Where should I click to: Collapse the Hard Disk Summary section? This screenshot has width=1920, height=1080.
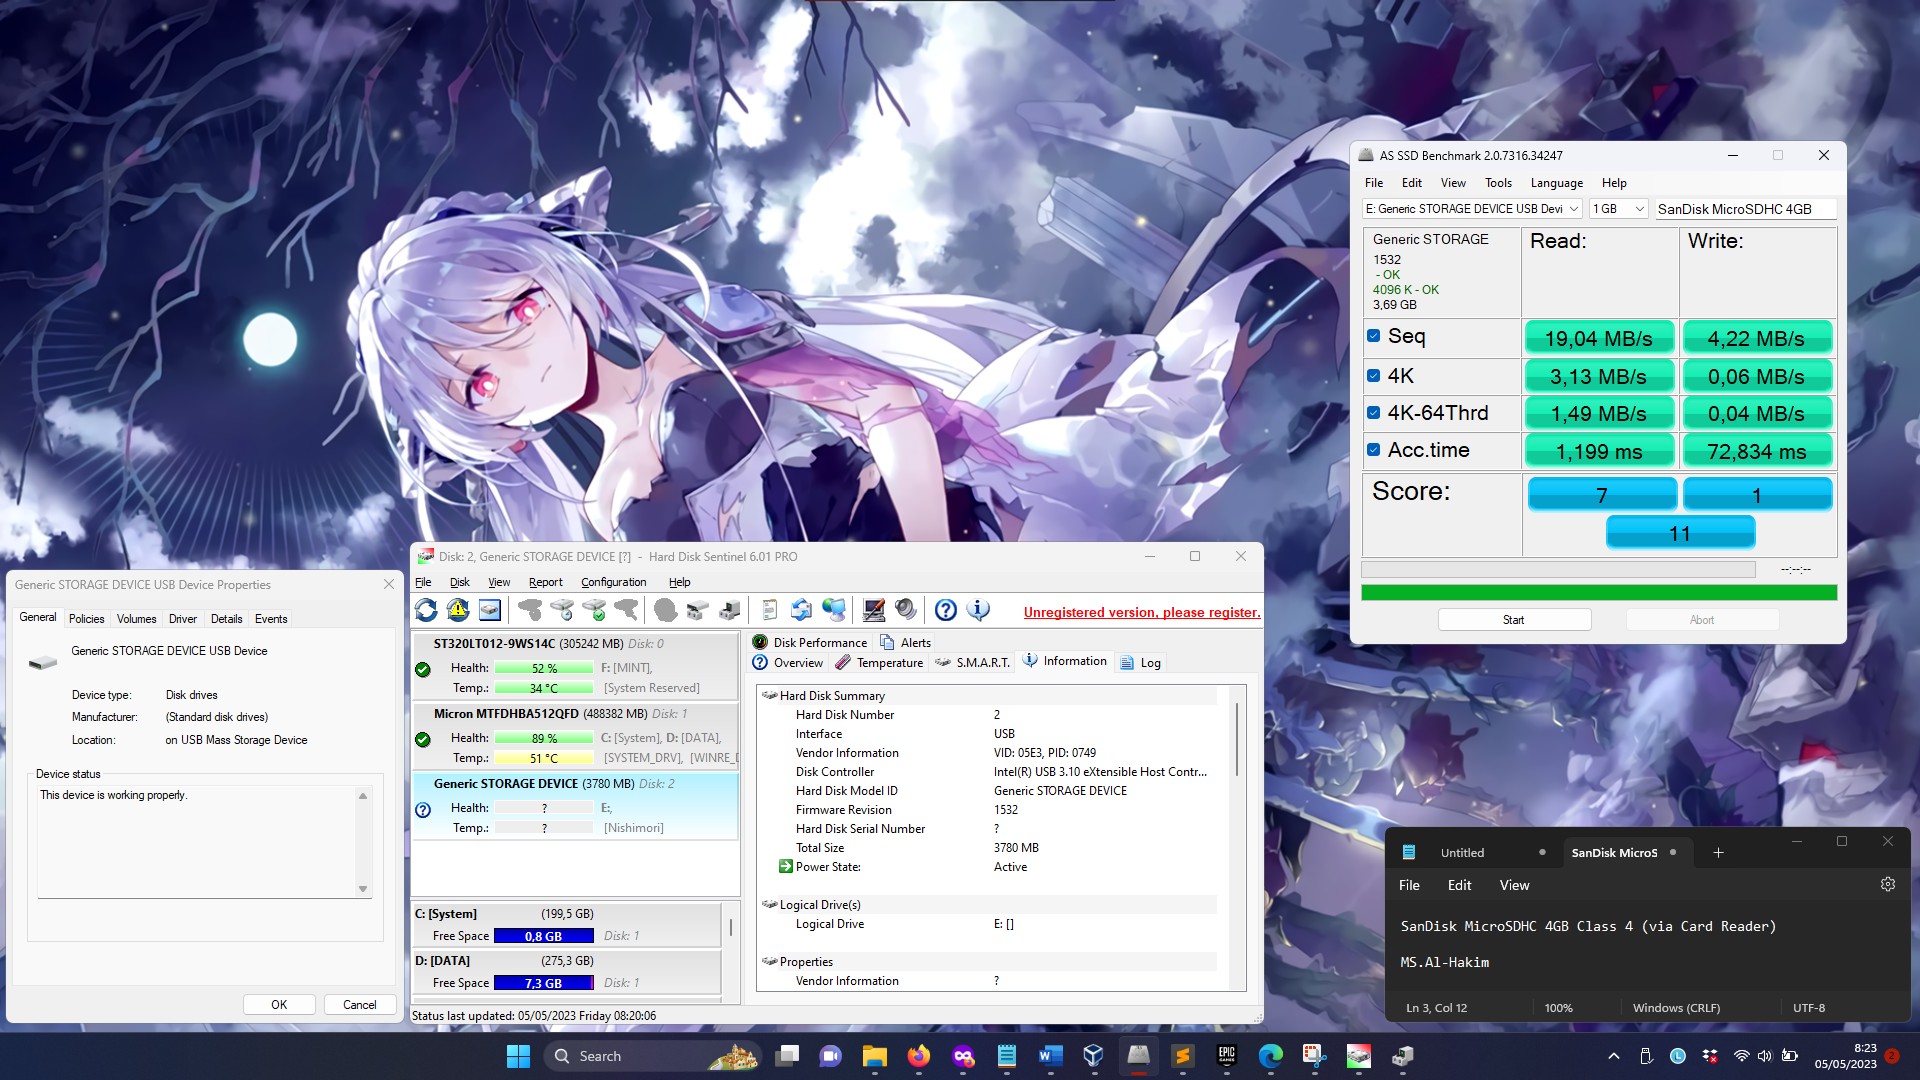tap(769, 696)
